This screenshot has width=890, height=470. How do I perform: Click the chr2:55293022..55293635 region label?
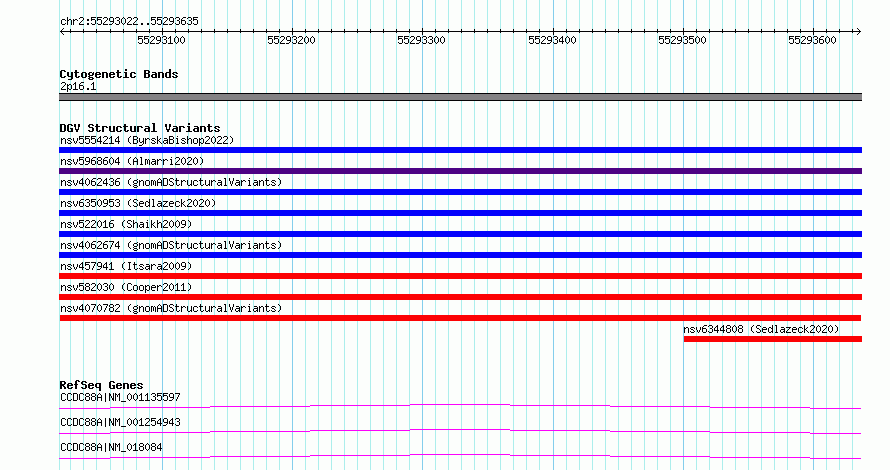(x=129, y=22)
